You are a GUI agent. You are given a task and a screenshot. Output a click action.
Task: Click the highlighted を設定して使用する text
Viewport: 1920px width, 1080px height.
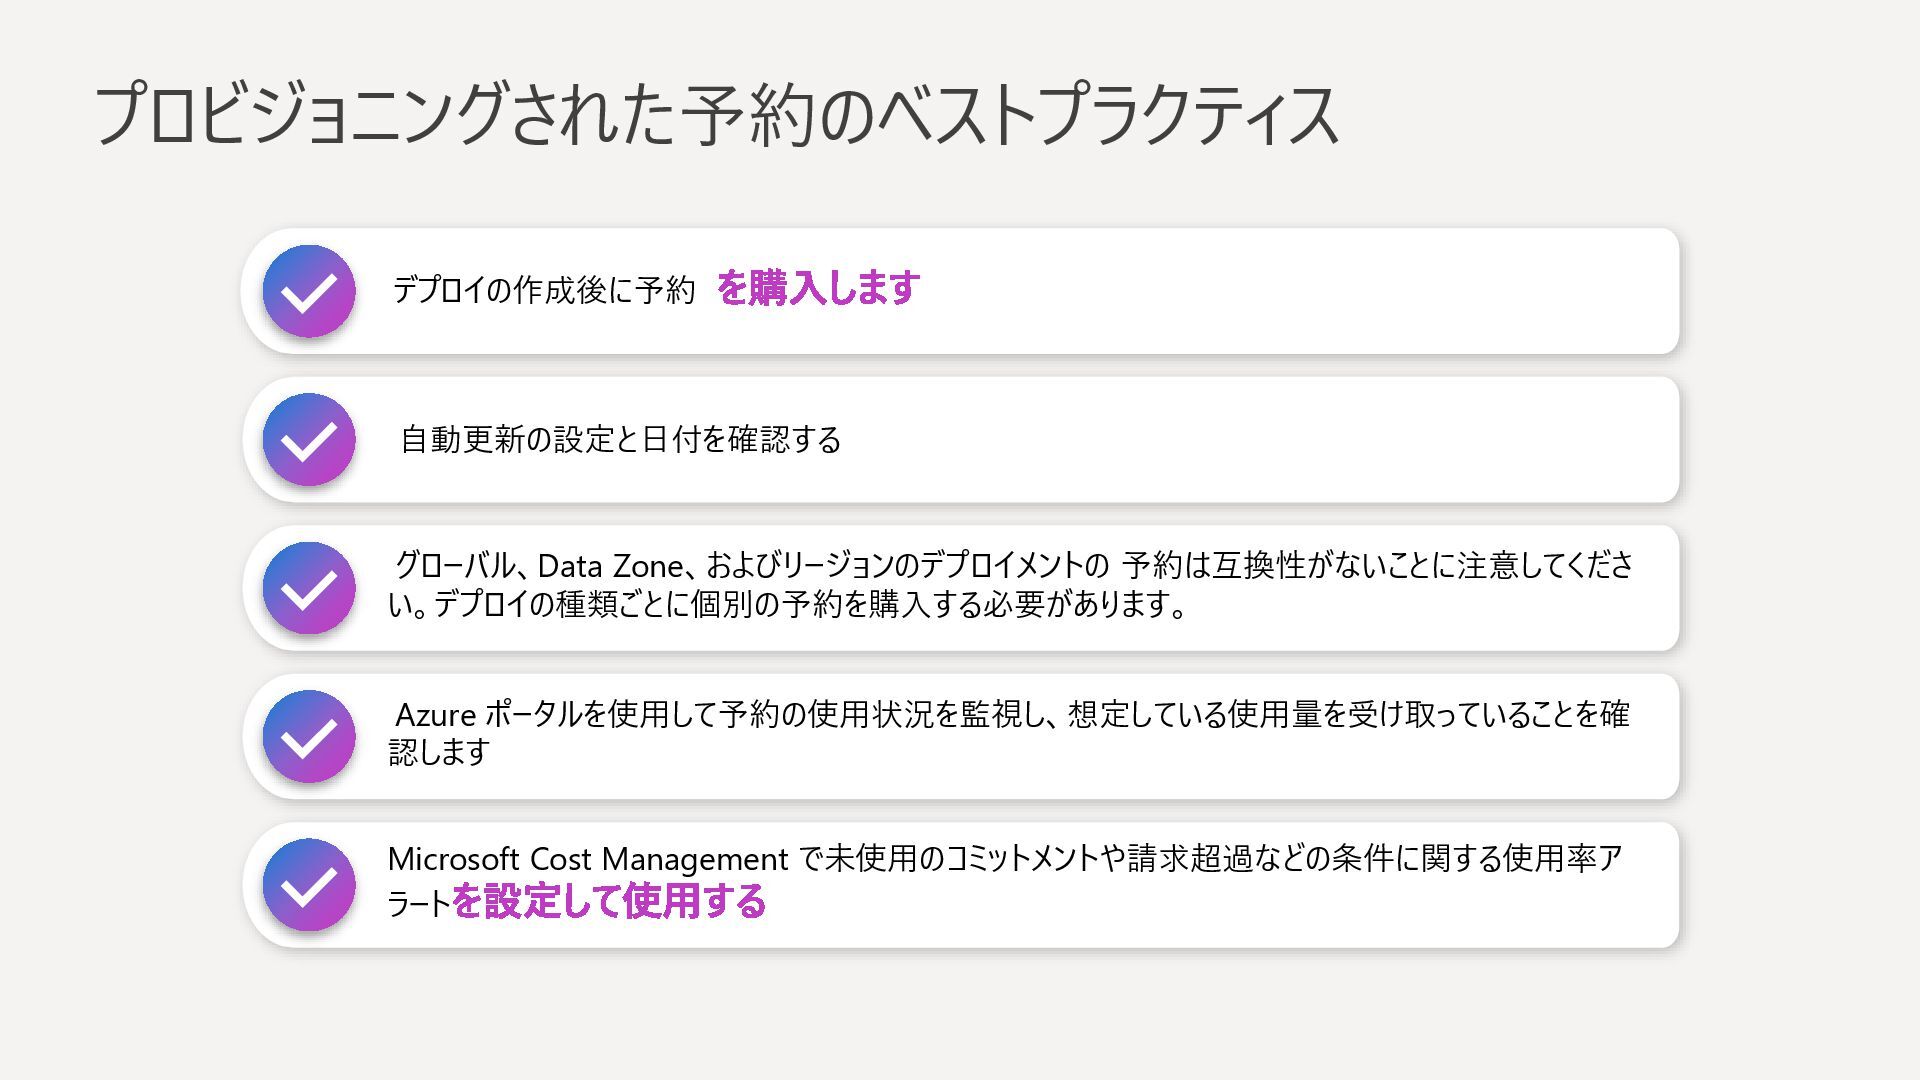pos(608,902)
